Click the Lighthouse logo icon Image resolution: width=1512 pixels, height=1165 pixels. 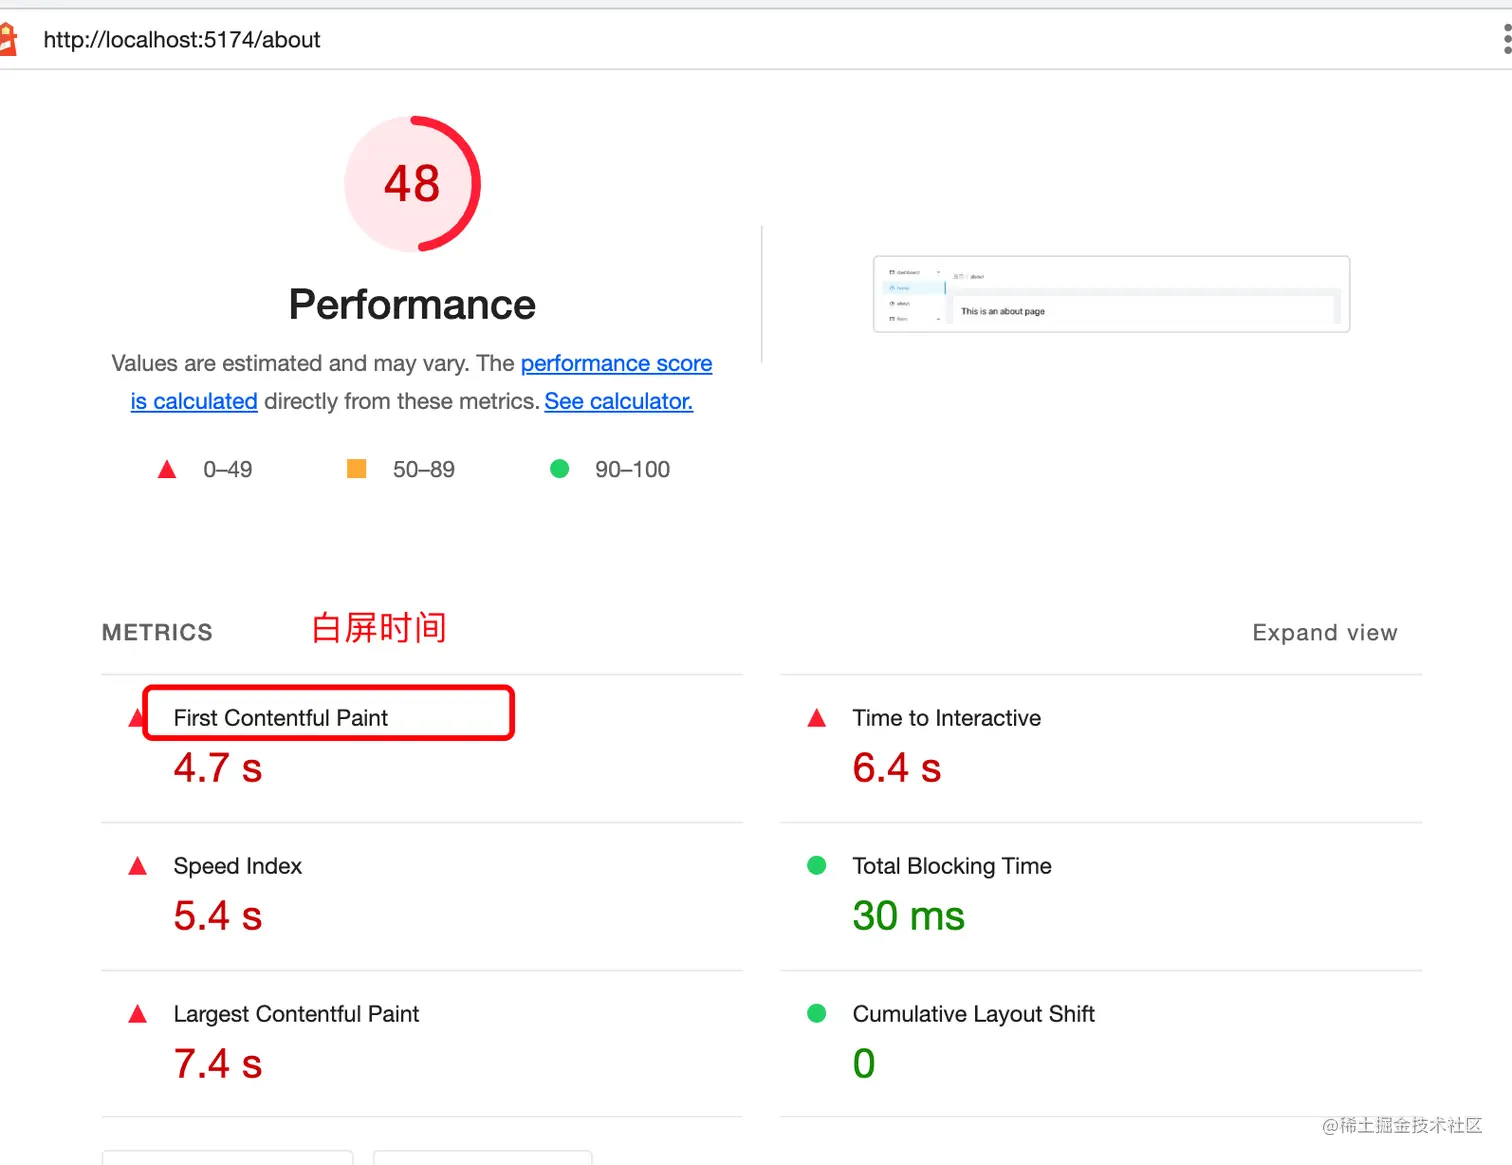[11, 37]
